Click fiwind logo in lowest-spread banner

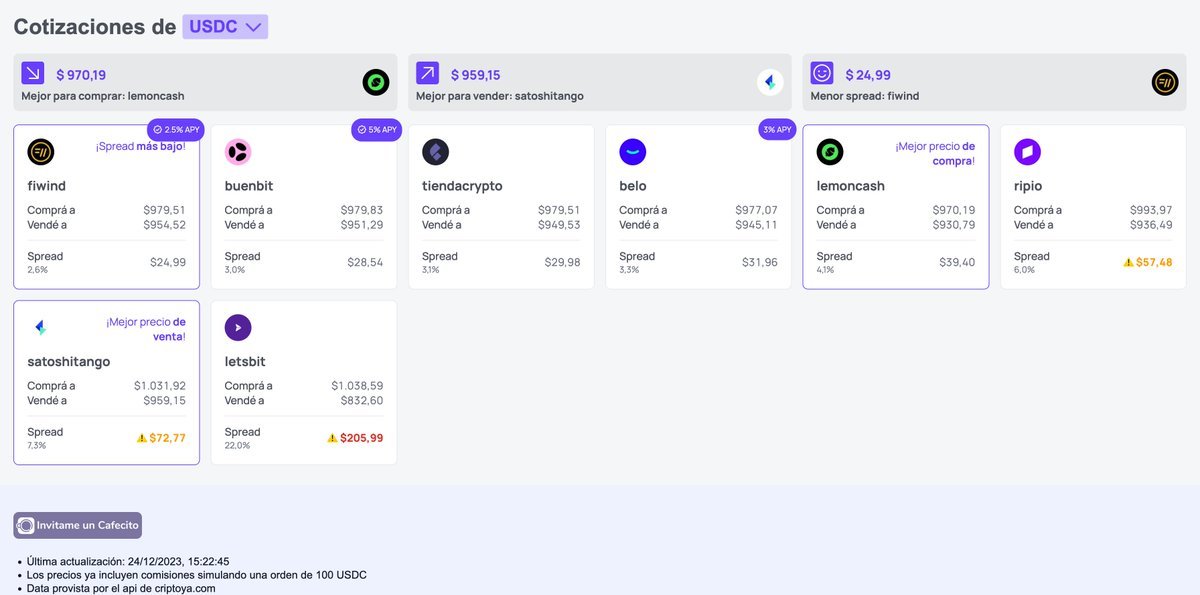pyautogui.click(x=1165, y=82)
